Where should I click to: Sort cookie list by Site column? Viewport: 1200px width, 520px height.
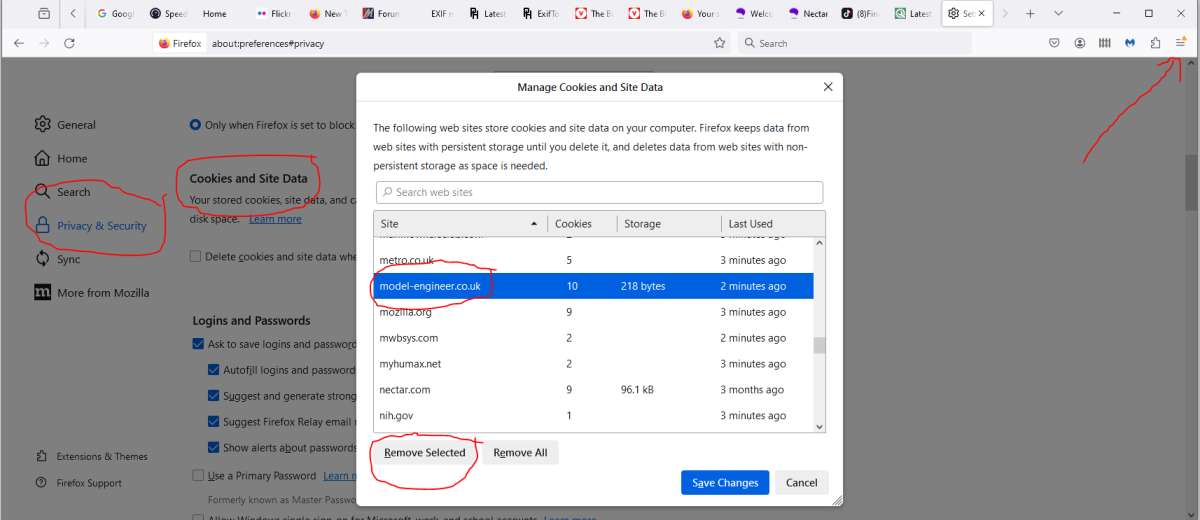461,224
